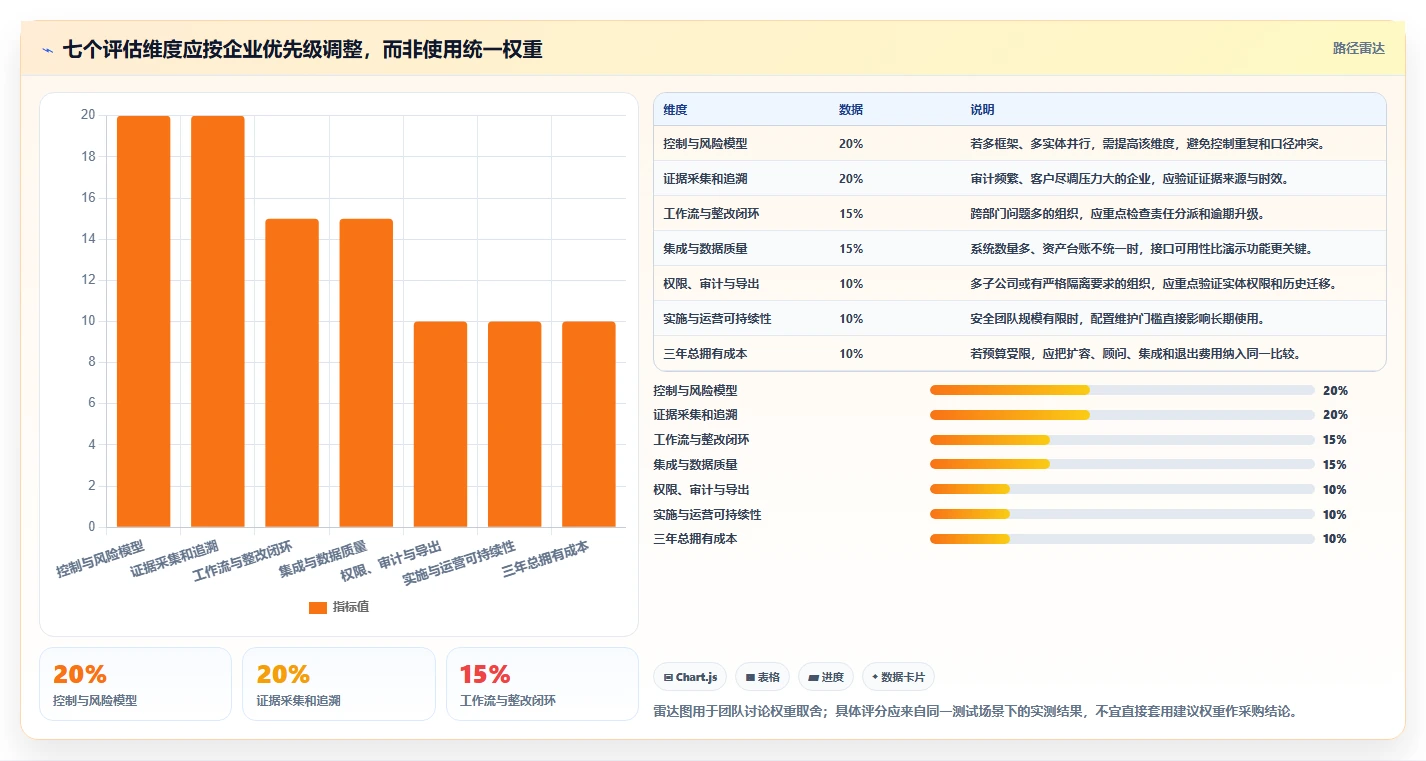Image resolution: width=1426 pixels, height=761 pixels.
Task: Click the 工作流与整改闭环 chart bar
Action: (292, 373)
